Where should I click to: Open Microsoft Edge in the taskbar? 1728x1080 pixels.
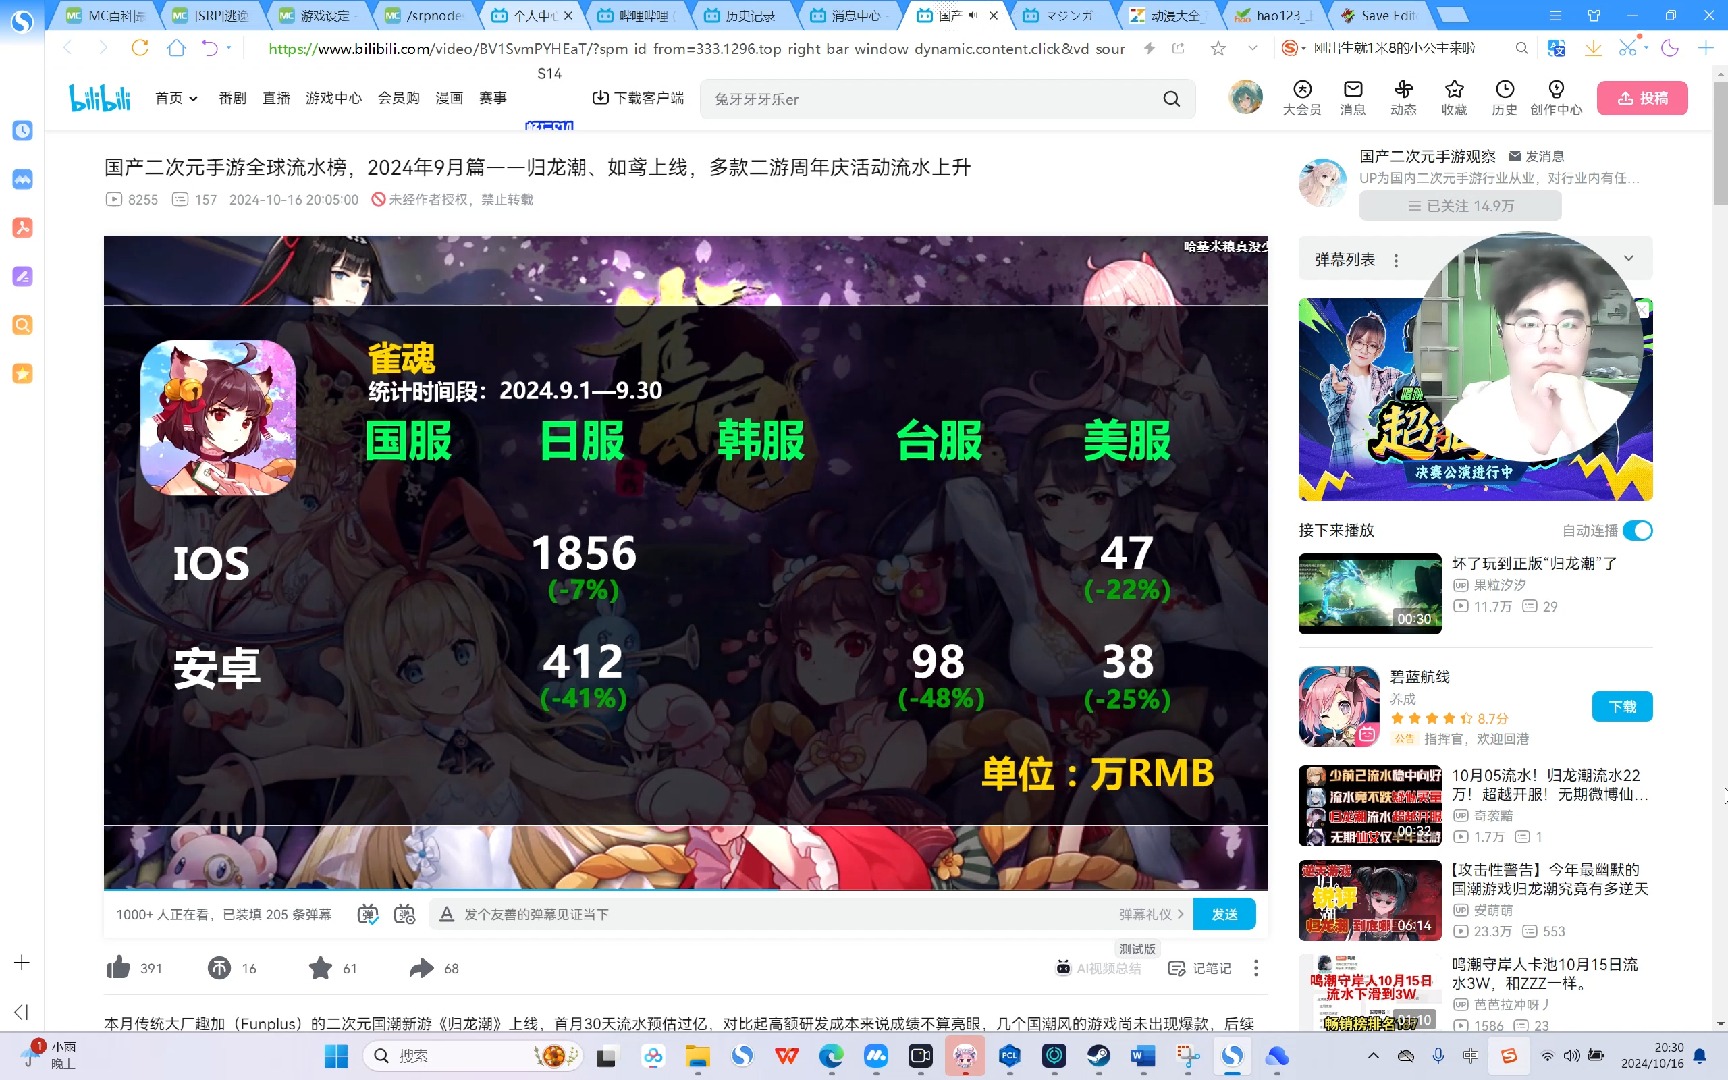click(831, 1056)
